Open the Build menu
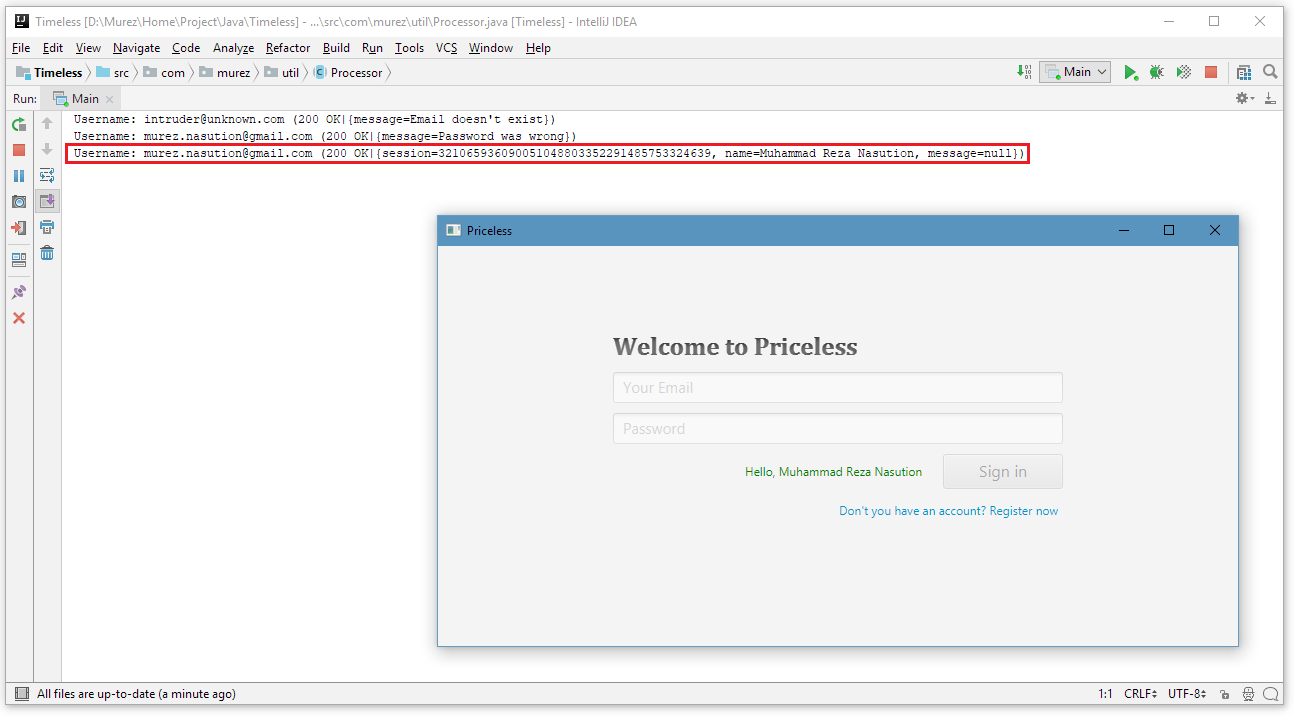 click(x=336, y=48)
